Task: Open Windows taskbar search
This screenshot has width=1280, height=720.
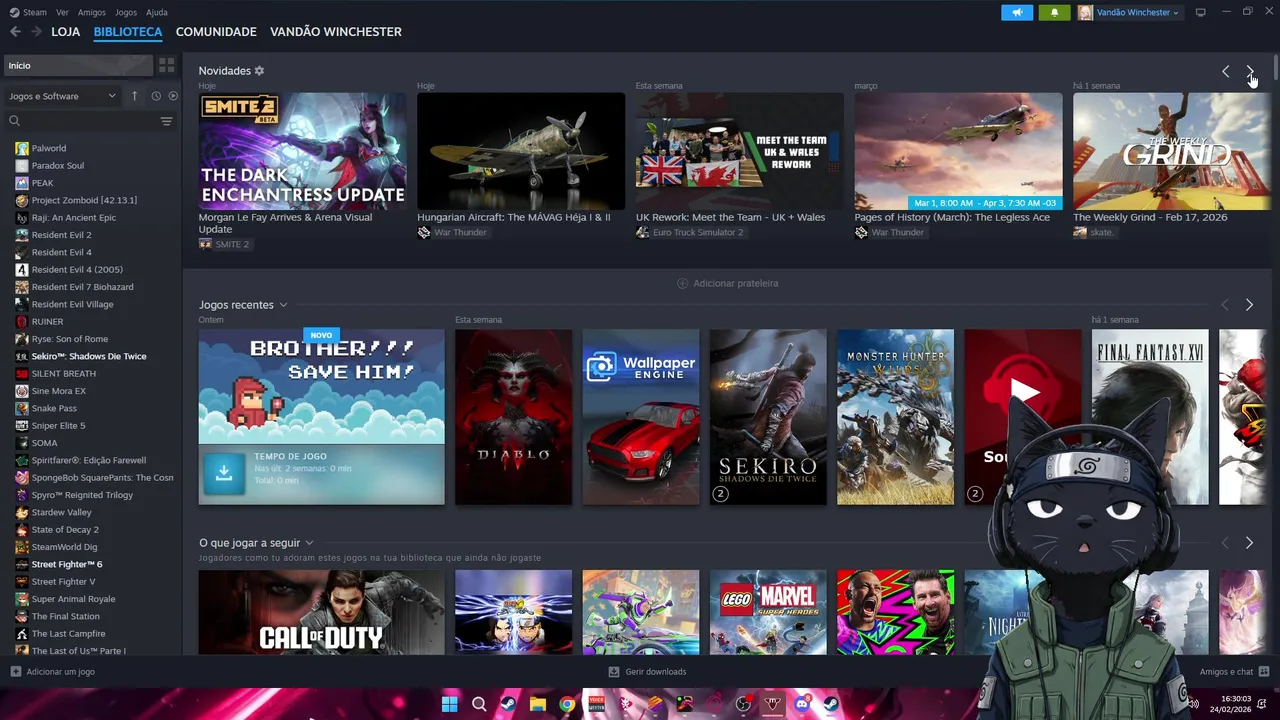Action: click(479, 704)
